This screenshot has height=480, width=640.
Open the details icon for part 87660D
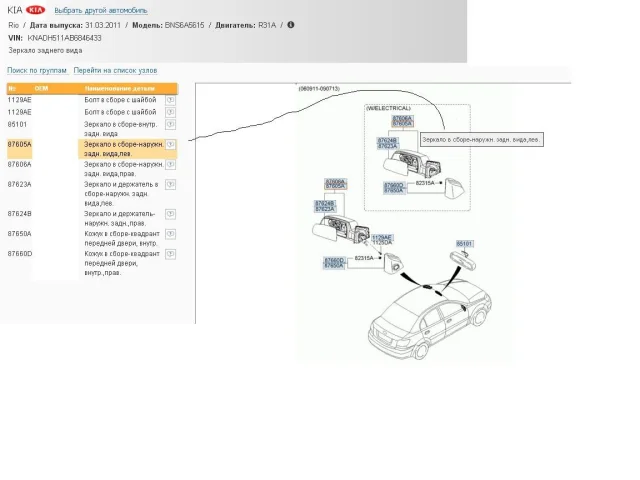[170, 254]
